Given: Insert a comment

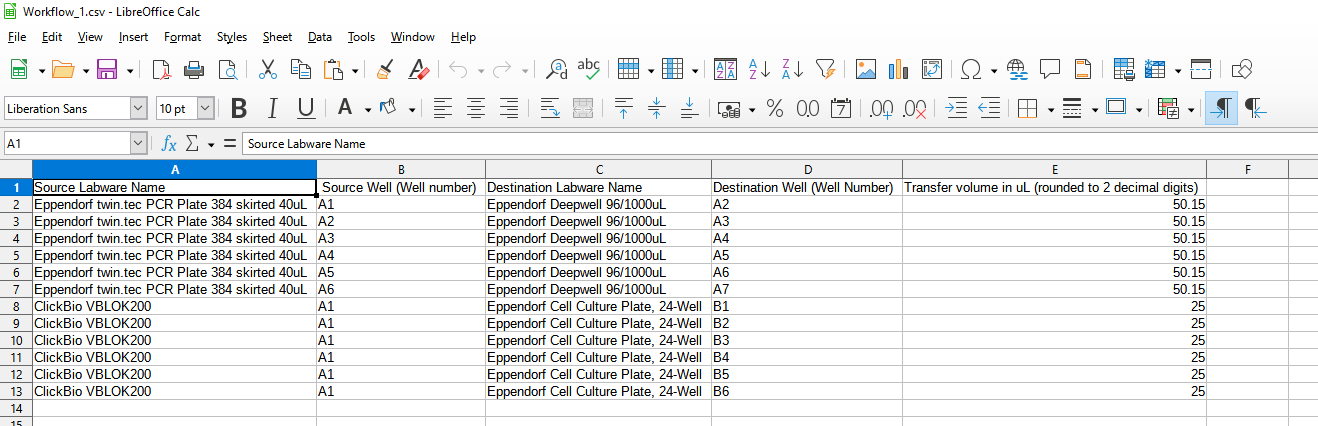Looking at the screenshot, I should (x=1050, y=69).
